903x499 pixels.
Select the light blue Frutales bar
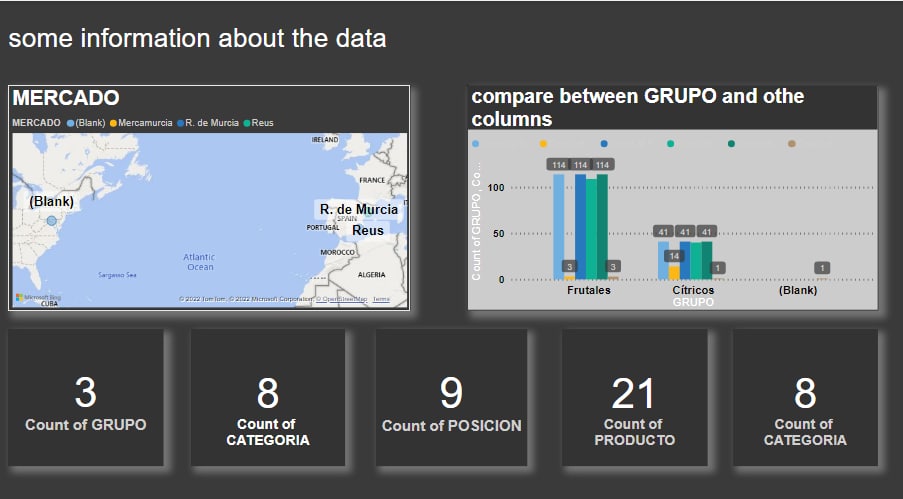(x=559, y=227)
